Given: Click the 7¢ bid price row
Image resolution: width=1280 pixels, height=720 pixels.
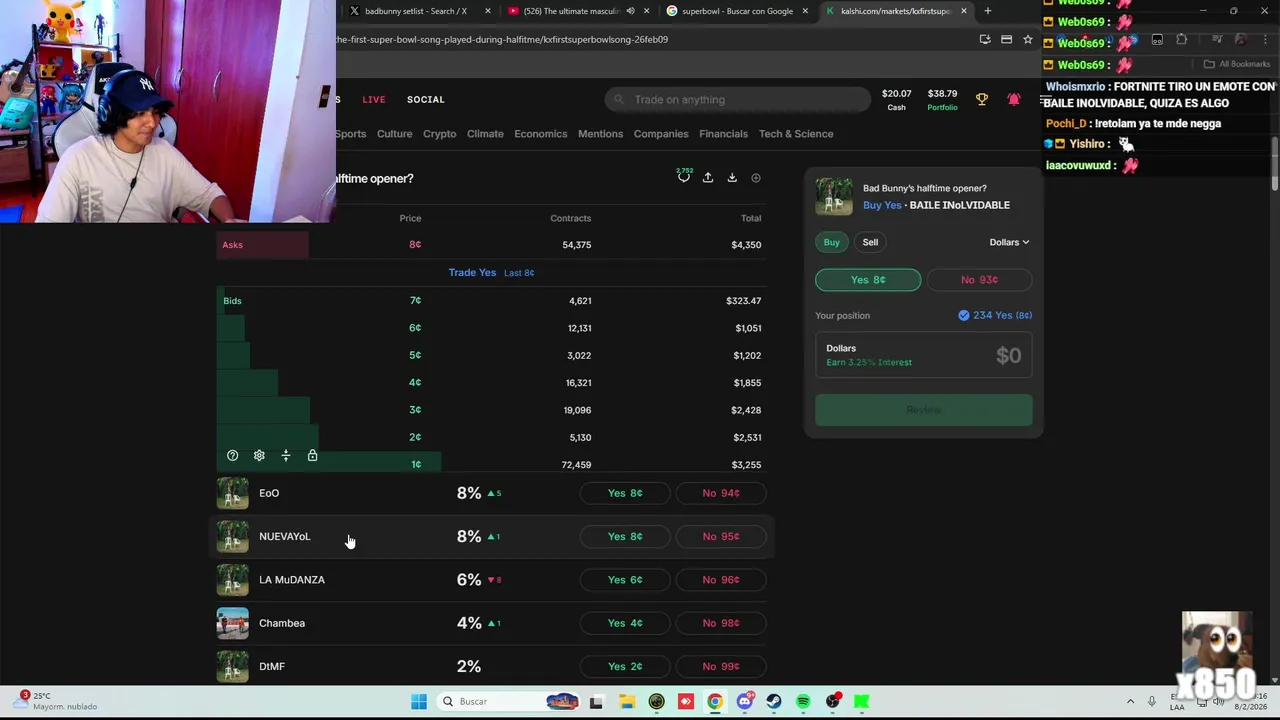Looking at the screenshot, I should tap(492, 301).
